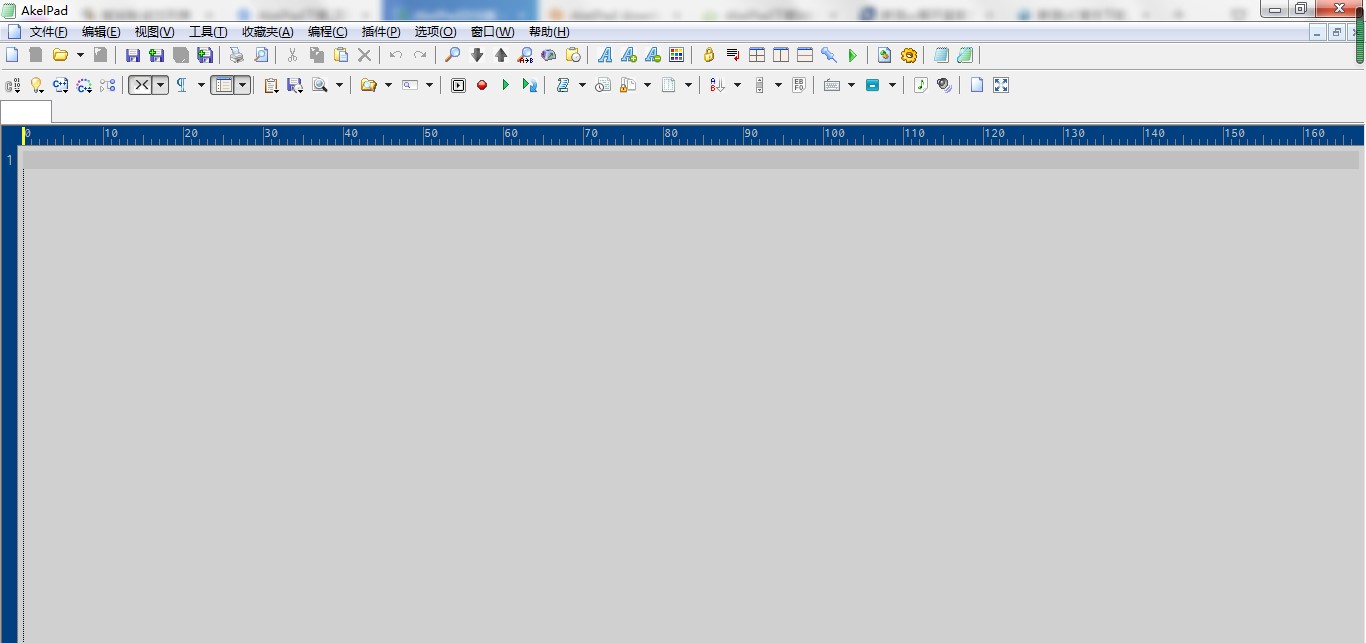
Task: Open dropdown arrow beside the Open folder icon
Action: tap(80, 55)
